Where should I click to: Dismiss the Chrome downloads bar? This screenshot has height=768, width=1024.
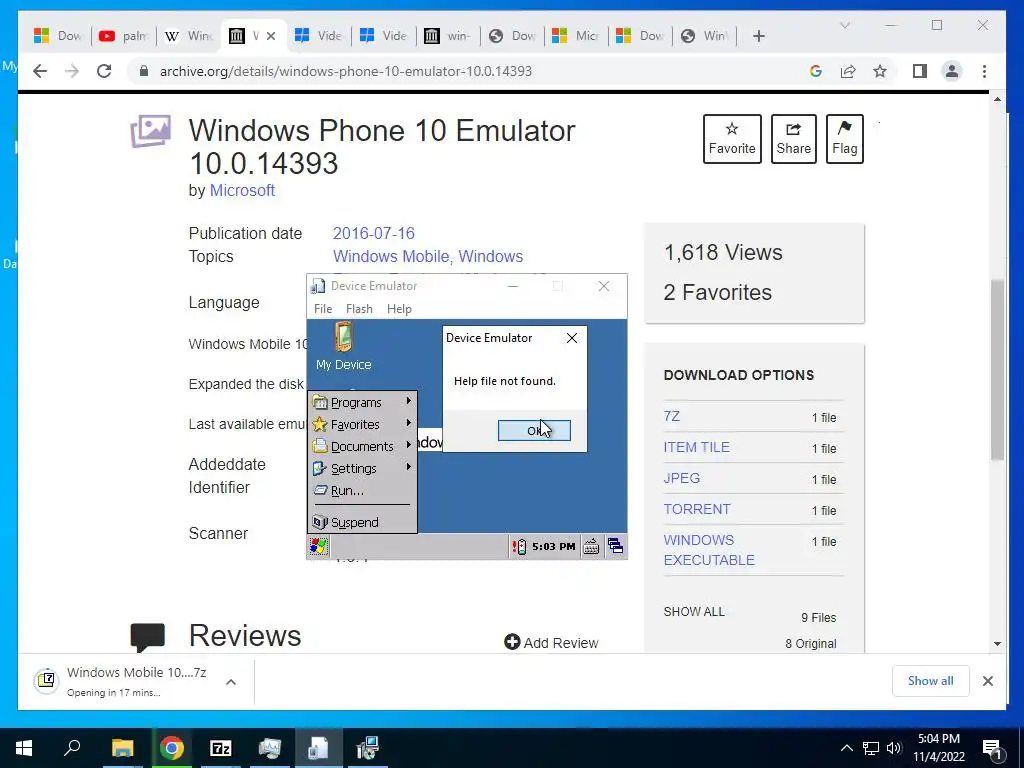pyautogui.click(x=987, y=681)
